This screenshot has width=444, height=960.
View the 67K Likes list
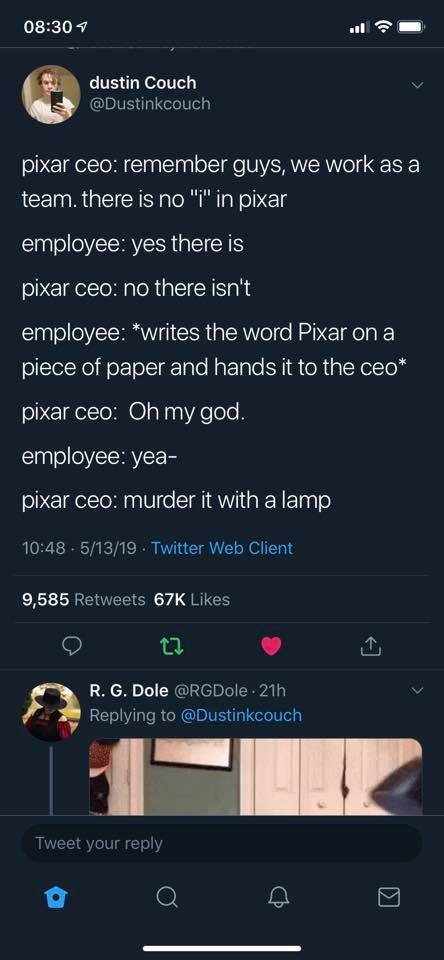(x=192, y=599)
